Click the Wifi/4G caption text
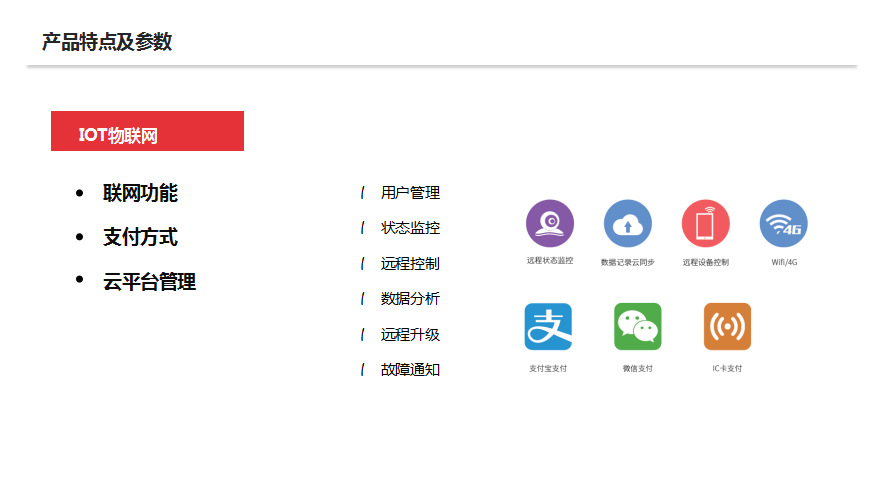The height and width of the screenshot is (491, 883). tap(784, 262)
